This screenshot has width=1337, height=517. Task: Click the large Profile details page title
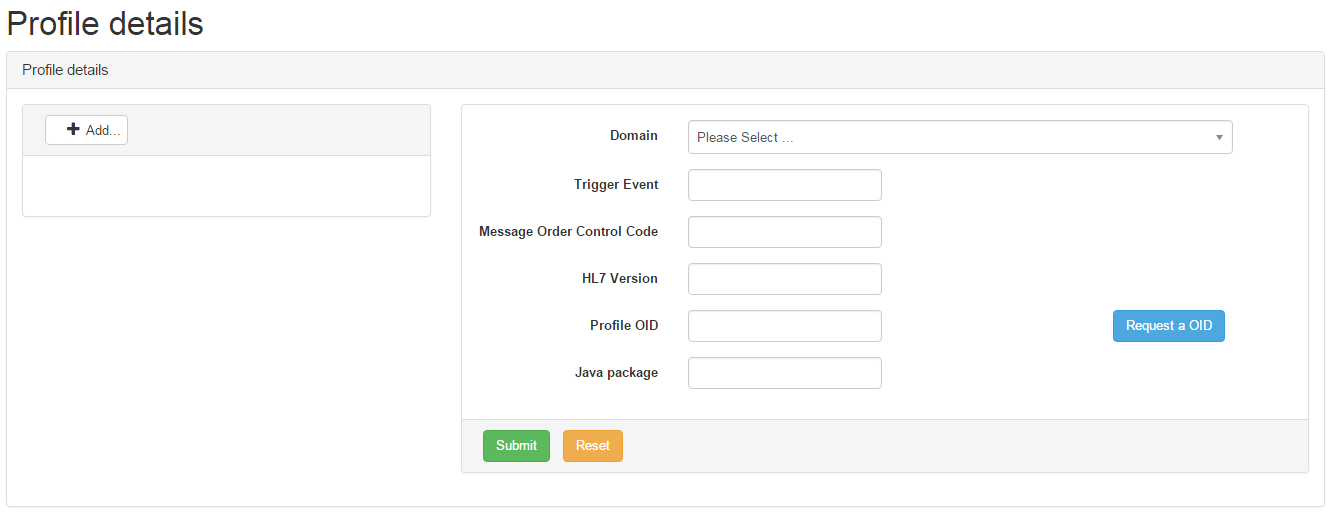tap(105, 23)
